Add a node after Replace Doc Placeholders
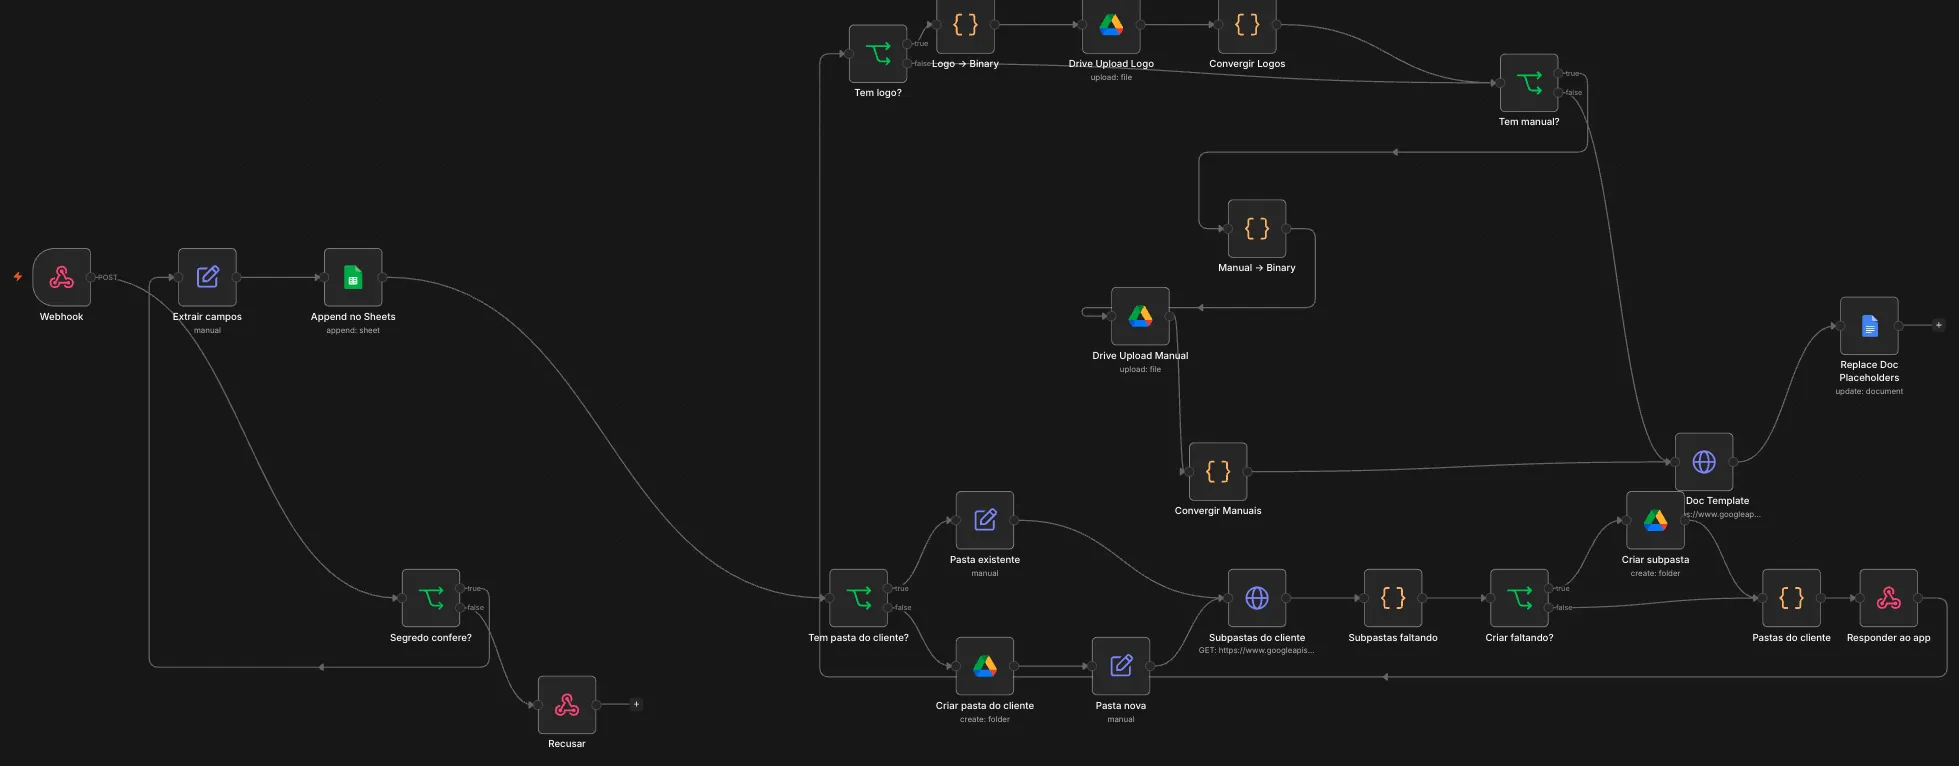1959x766 pixels. pyautogui.click(x=1938, y=325)
